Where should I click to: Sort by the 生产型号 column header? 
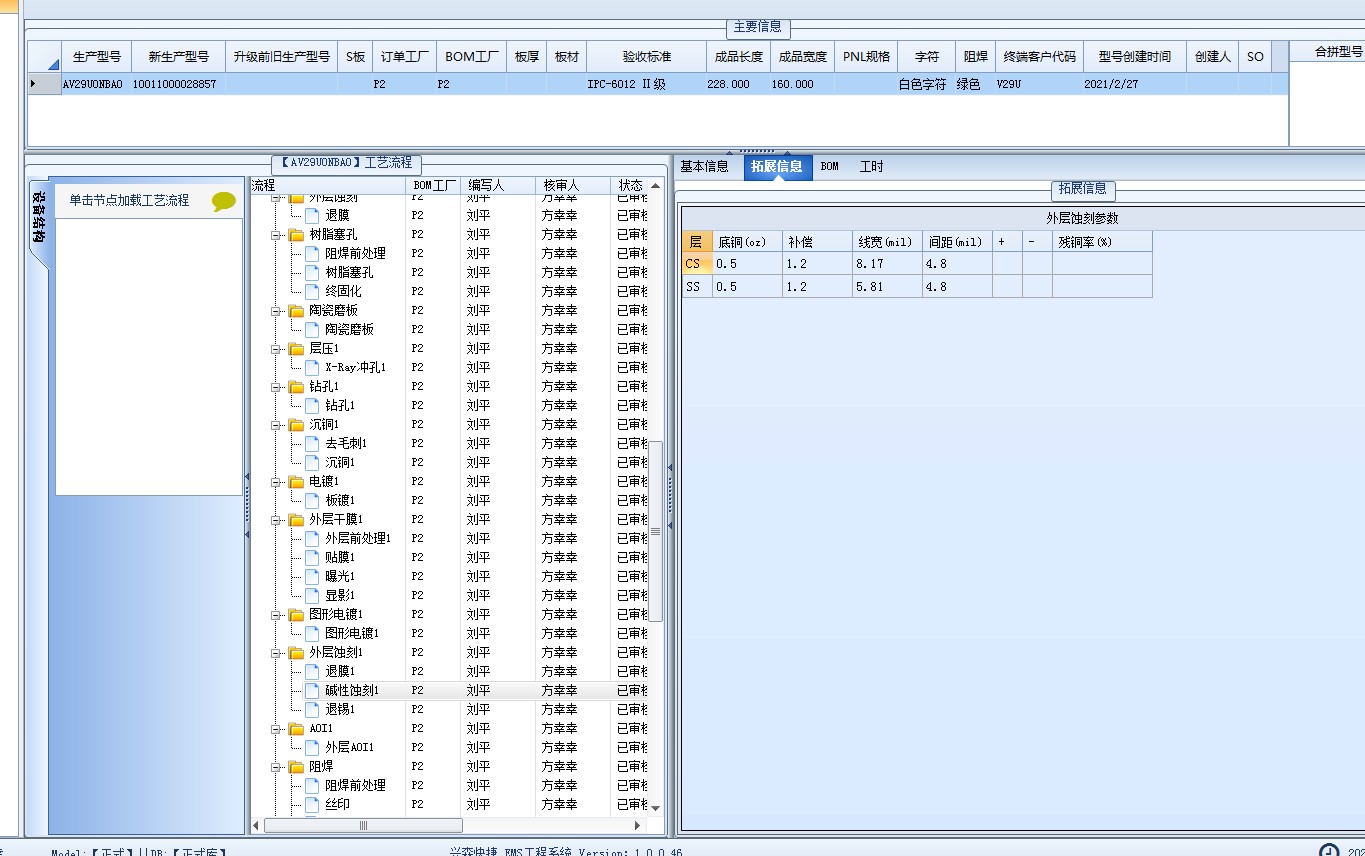click(x=96, y=57)
